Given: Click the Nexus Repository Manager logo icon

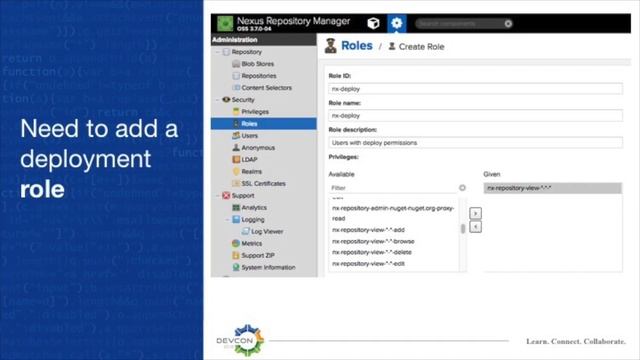Looking at the screenshot, I should [x=225, y=24].
